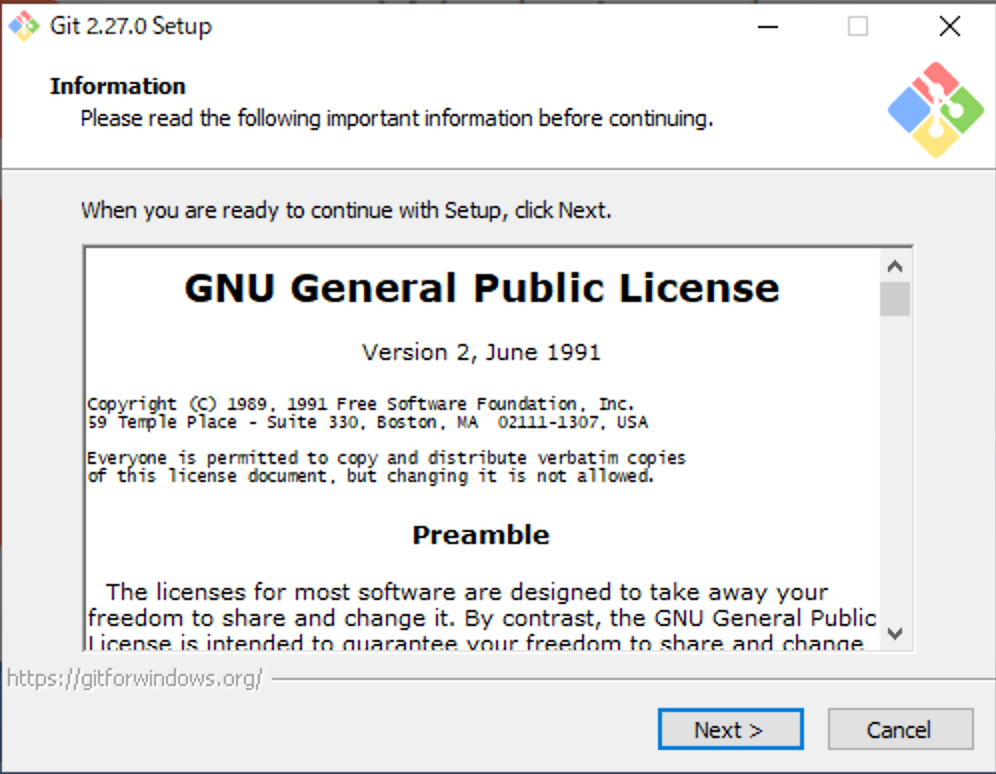
Task: Click the license scrollbar down arrow
Action: [x=895, y=633]
